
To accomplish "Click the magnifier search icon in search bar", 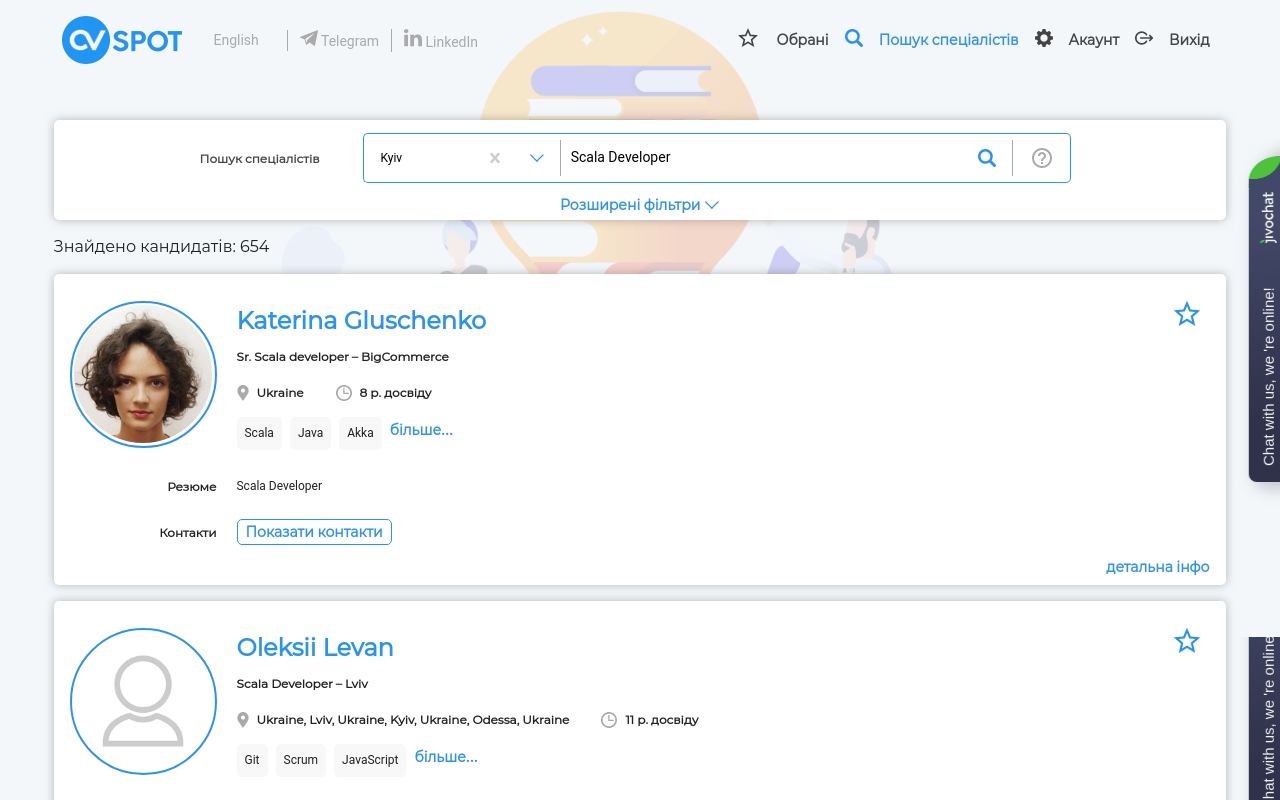I will coord(987,158).
